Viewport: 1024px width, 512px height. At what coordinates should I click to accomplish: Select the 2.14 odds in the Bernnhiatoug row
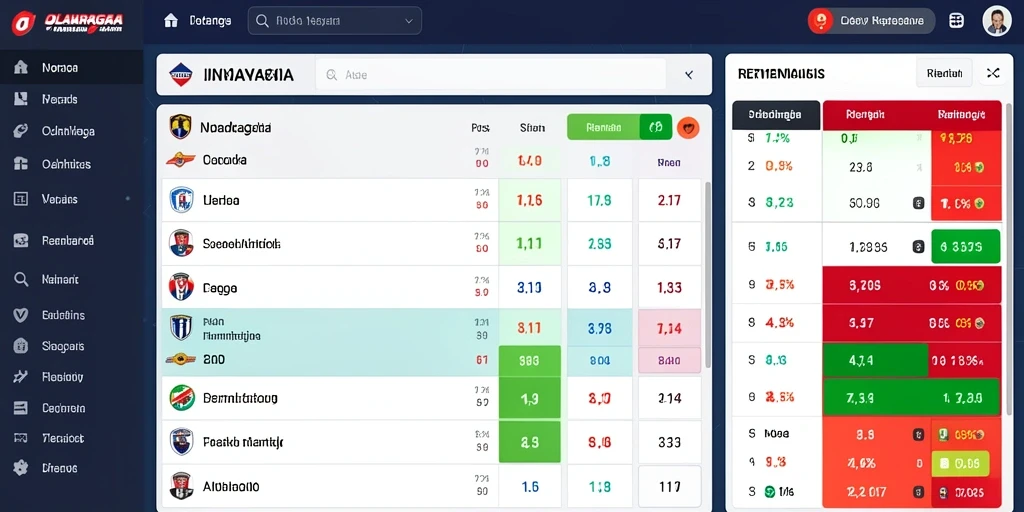669,398
